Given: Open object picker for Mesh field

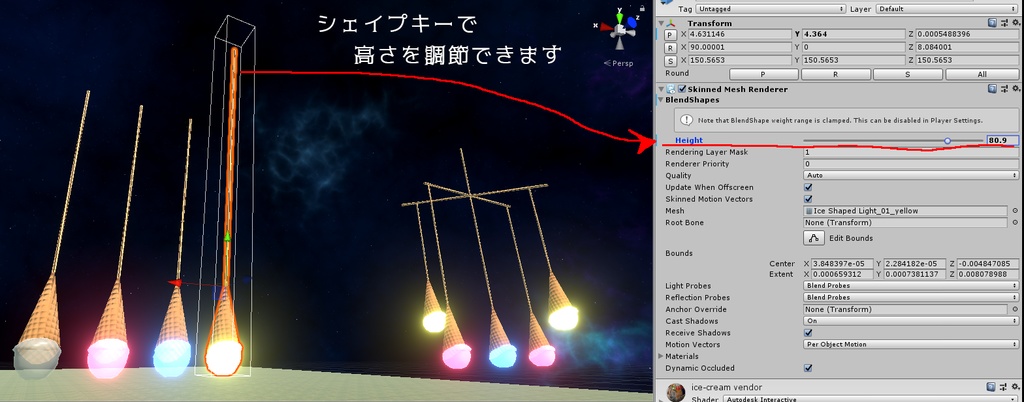Looking at the screenshot, I should pos(1016,211).
